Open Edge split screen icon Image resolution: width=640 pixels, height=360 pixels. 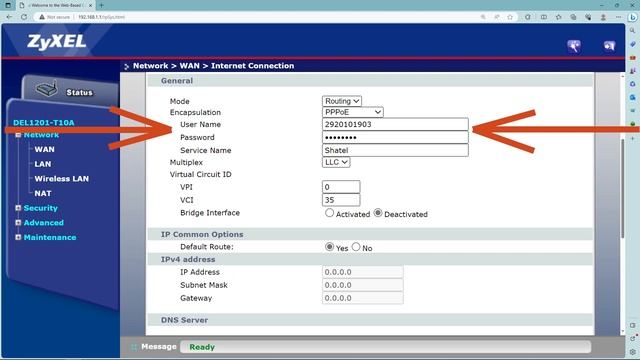544,17
